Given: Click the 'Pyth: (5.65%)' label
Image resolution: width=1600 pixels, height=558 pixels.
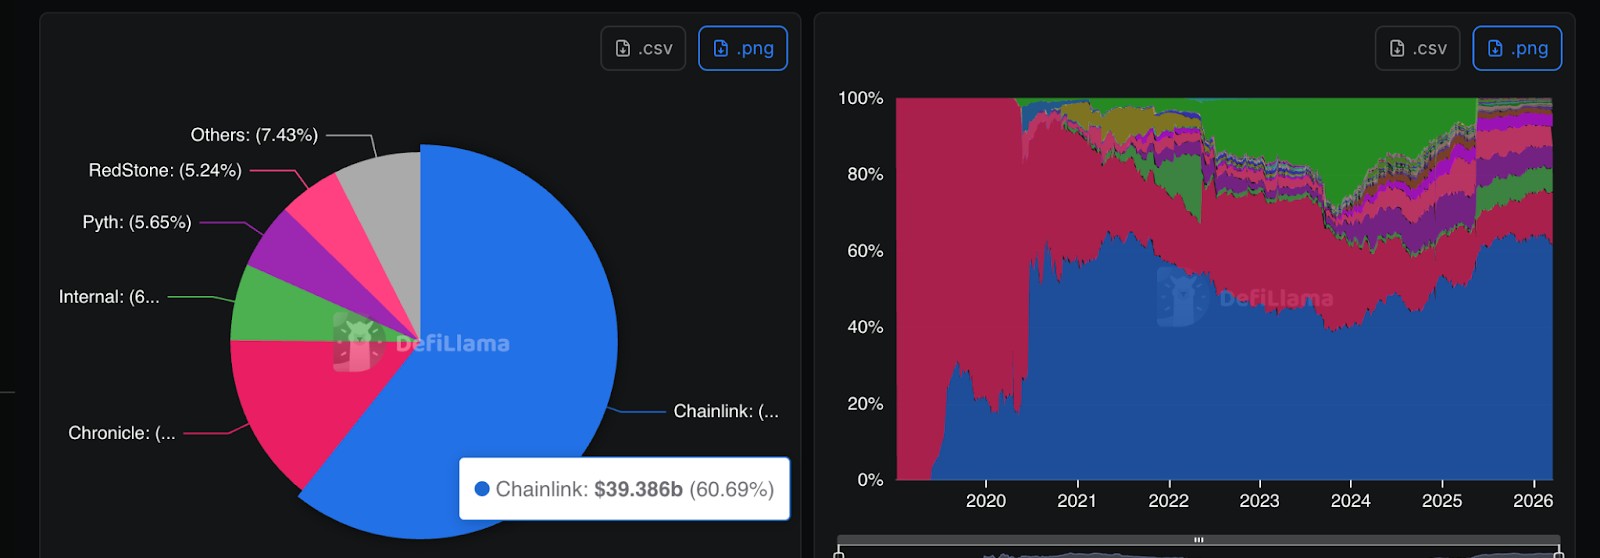Looking at the screenshot, I should pyautogui.click(x=137, y=222).
